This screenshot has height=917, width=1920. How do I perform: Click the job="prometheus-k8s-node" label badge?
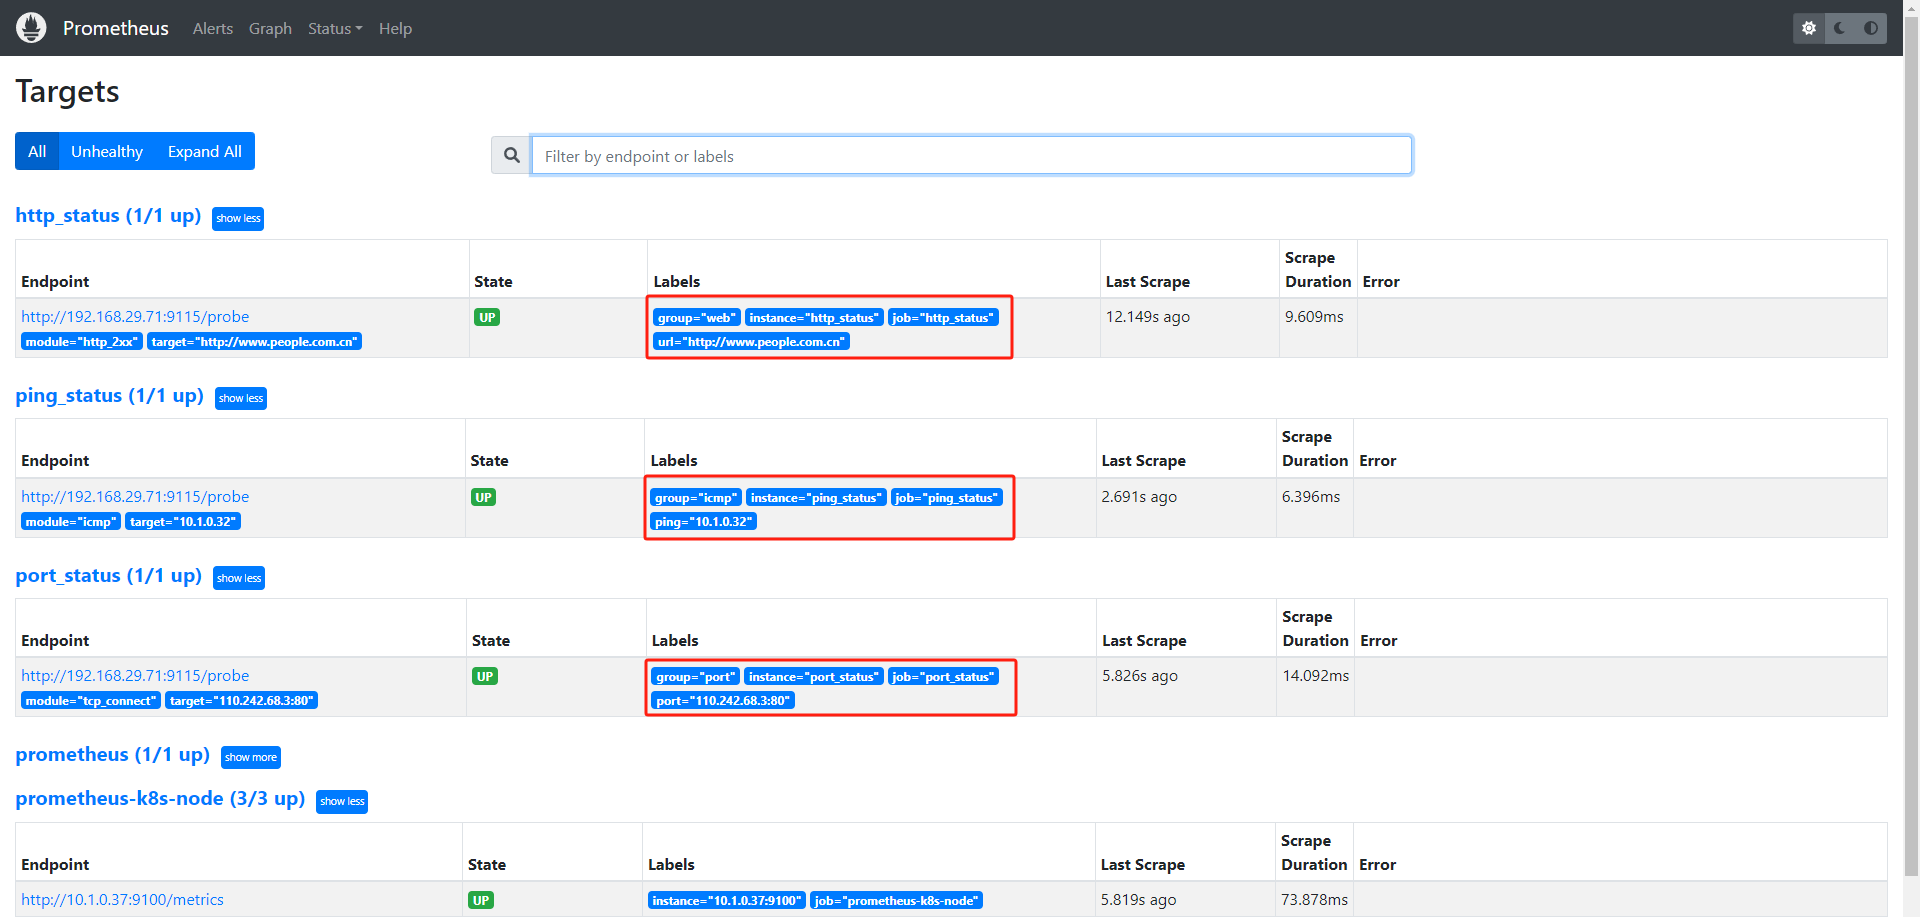click(896, 901)
